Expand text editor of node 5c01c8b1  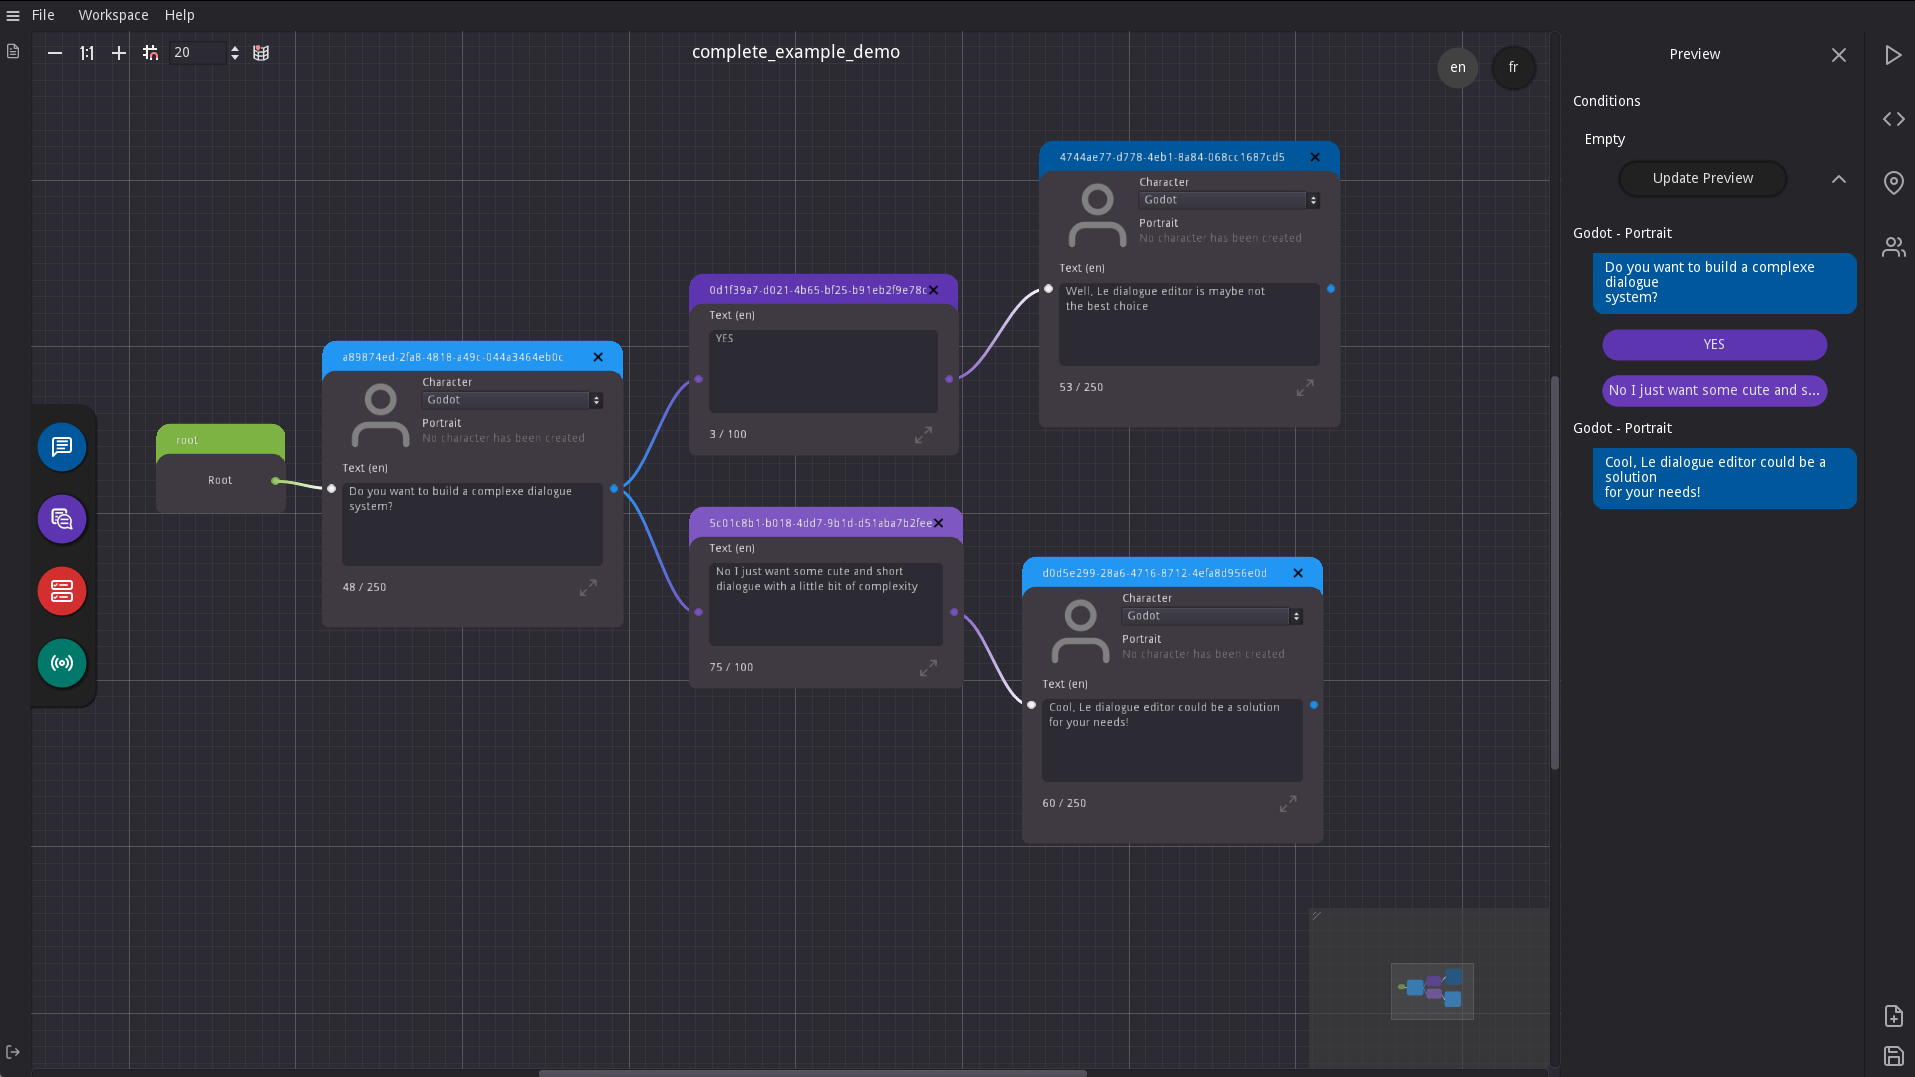[928, 668]
